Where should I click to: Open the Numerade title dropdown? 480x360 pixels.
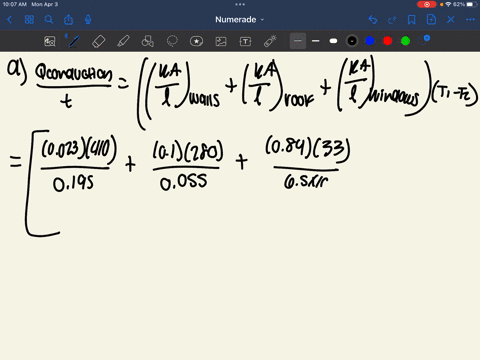coord(240,20)
